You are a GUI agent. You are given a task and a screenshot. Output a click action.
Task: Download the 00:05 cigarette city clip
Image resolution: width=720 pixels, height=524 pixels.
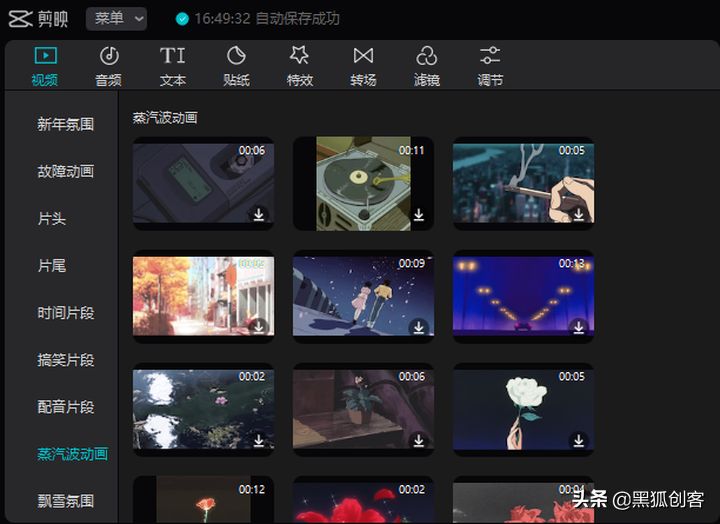pos(579,214)
